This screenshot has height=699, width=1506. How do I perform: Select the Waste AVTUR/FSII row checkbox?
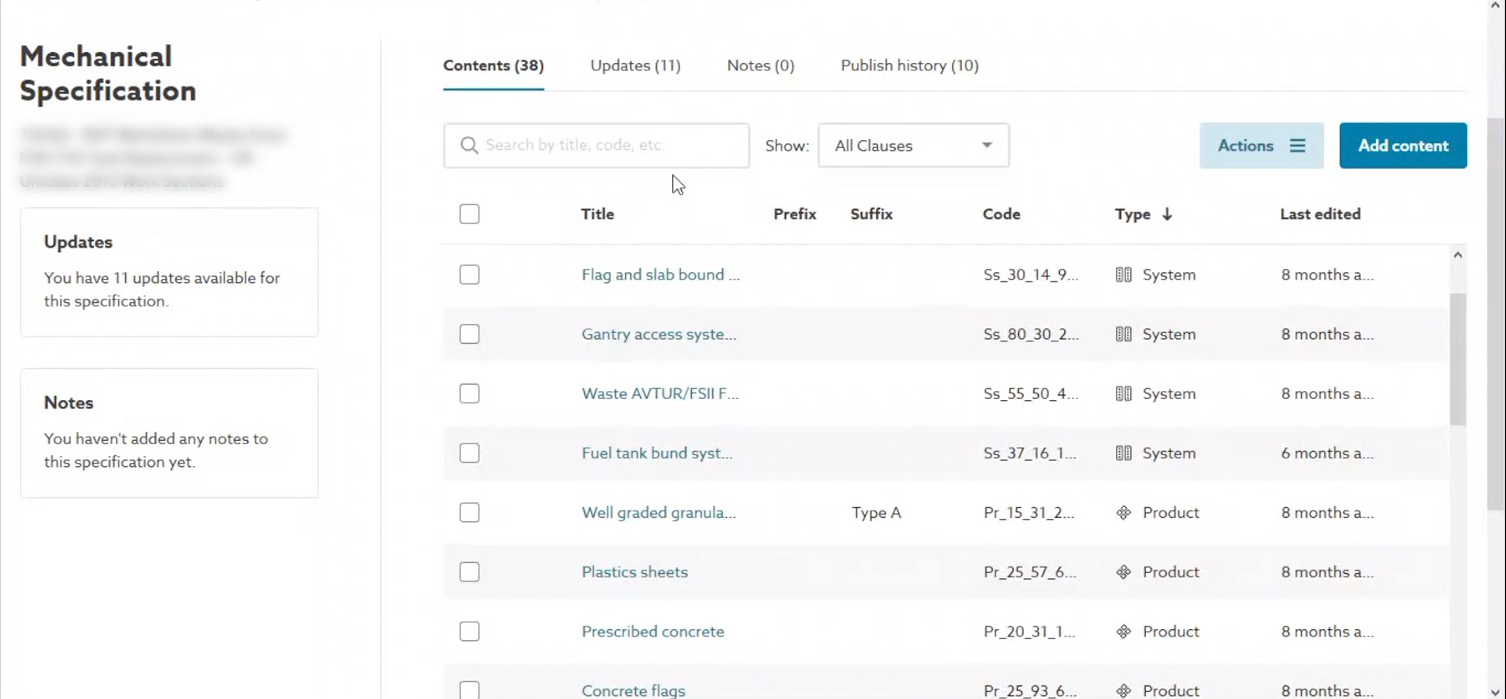pyautogui.click(x=469, y=394)
